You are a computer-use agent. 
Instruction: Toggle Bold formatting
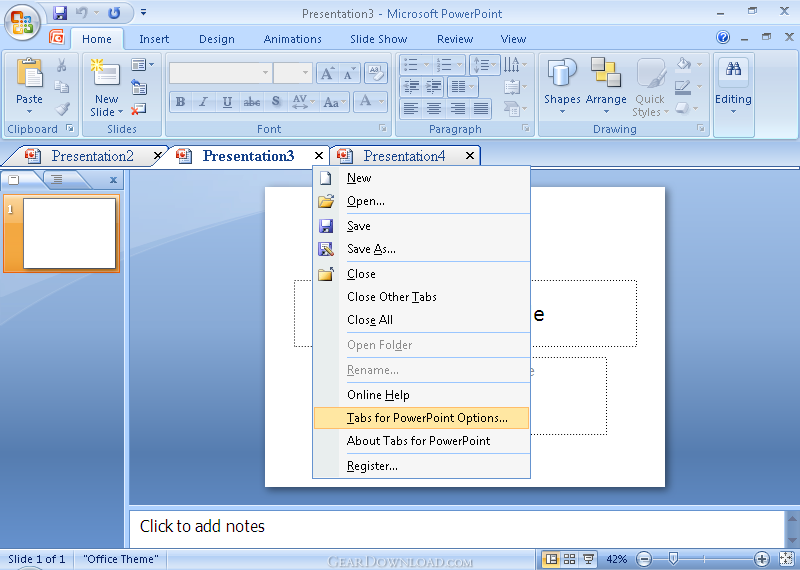pyautogui.click(x=181, y=102)
